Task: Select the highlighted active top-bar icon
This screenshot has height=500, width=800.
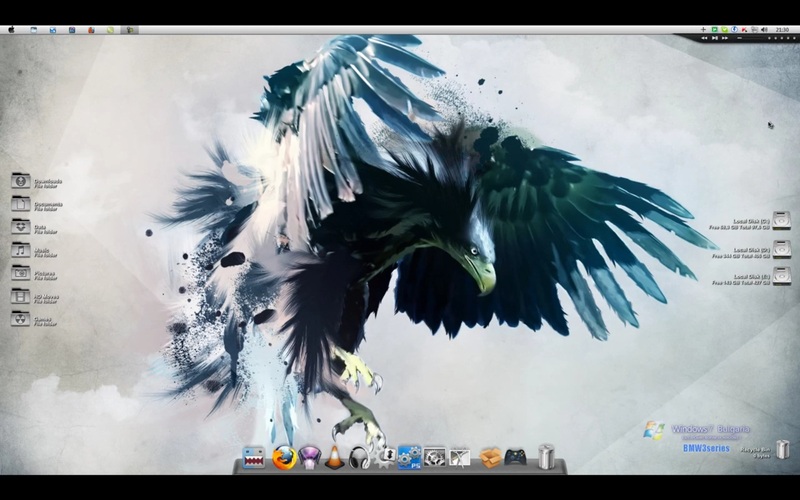Action: (130, 30)
